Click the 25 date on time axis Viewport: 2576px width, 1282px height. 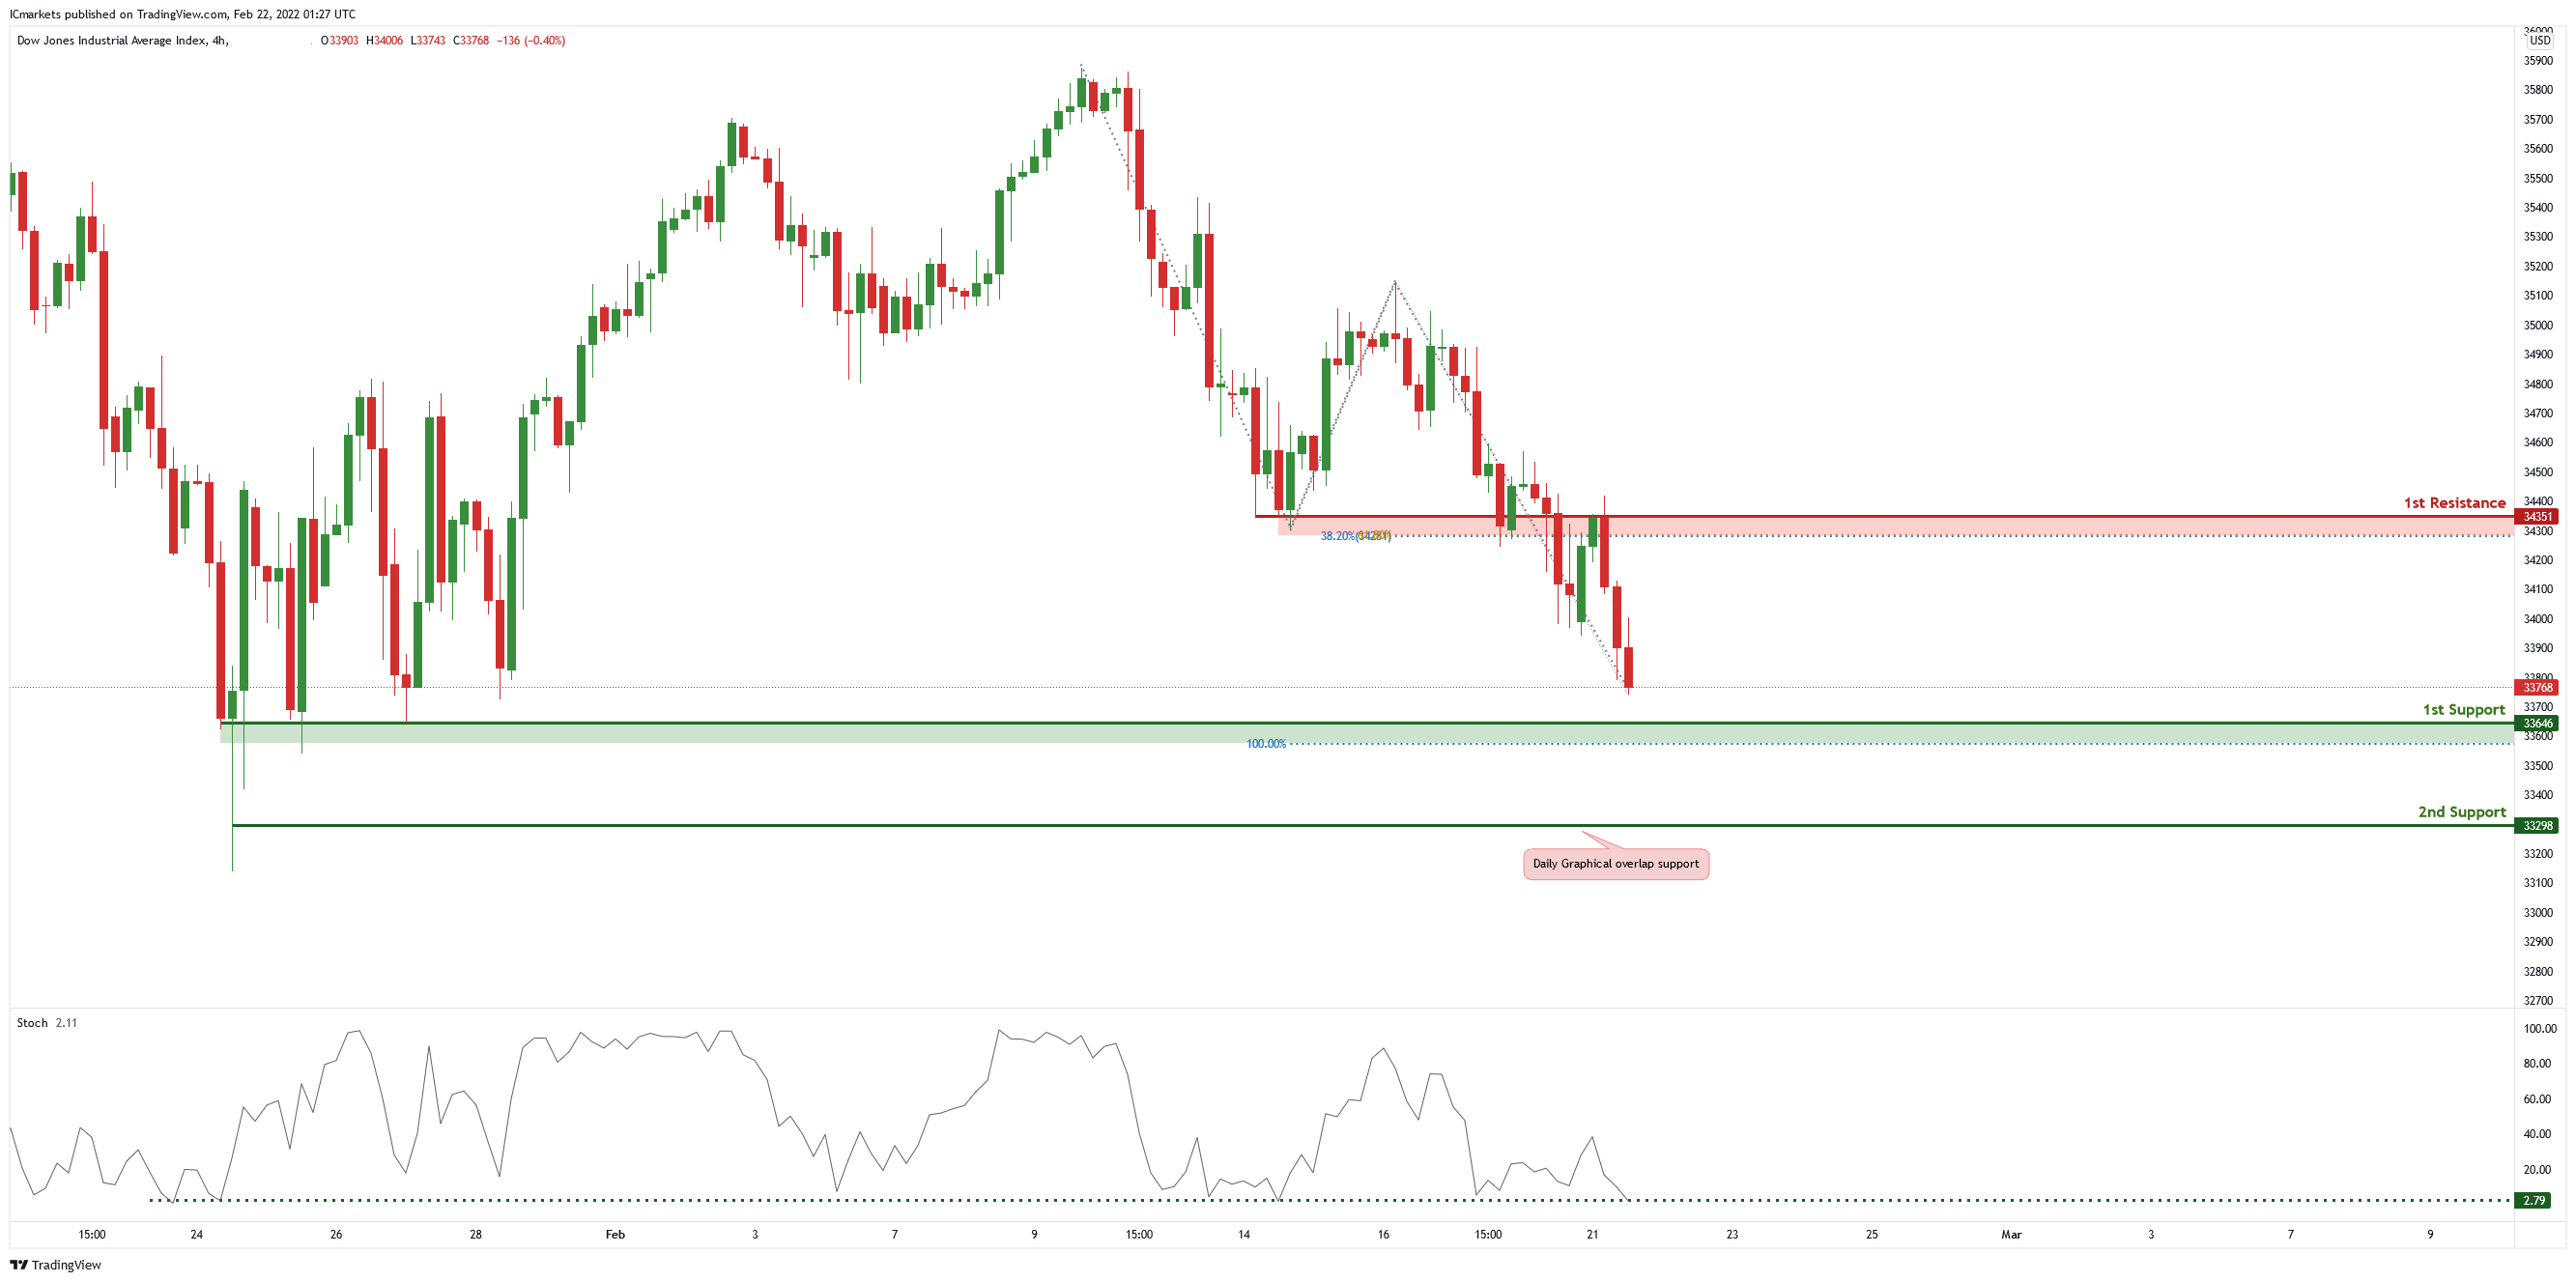click(1872, 1235)
